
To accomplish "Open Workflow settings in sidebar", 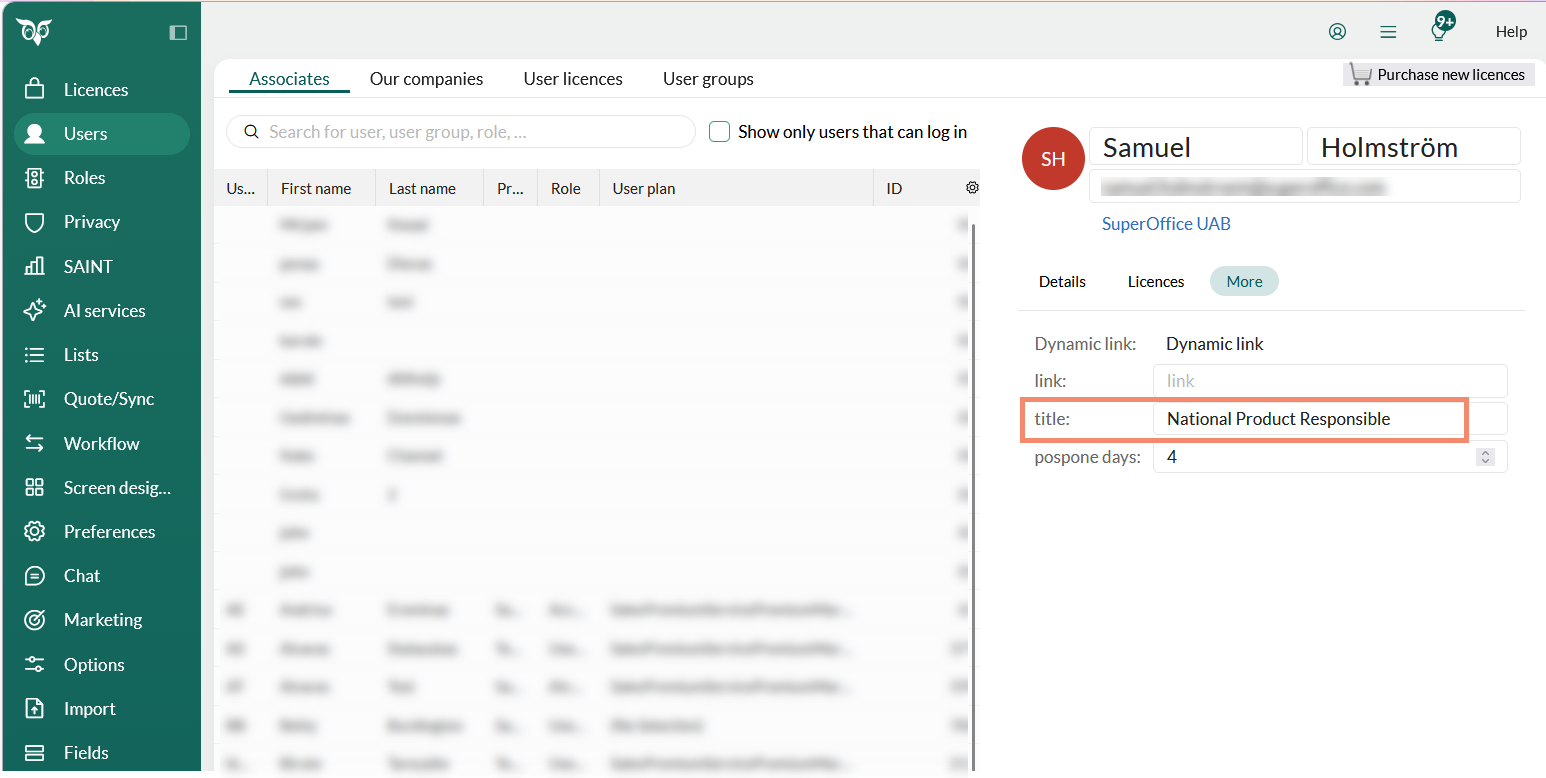I will (101, 443).
